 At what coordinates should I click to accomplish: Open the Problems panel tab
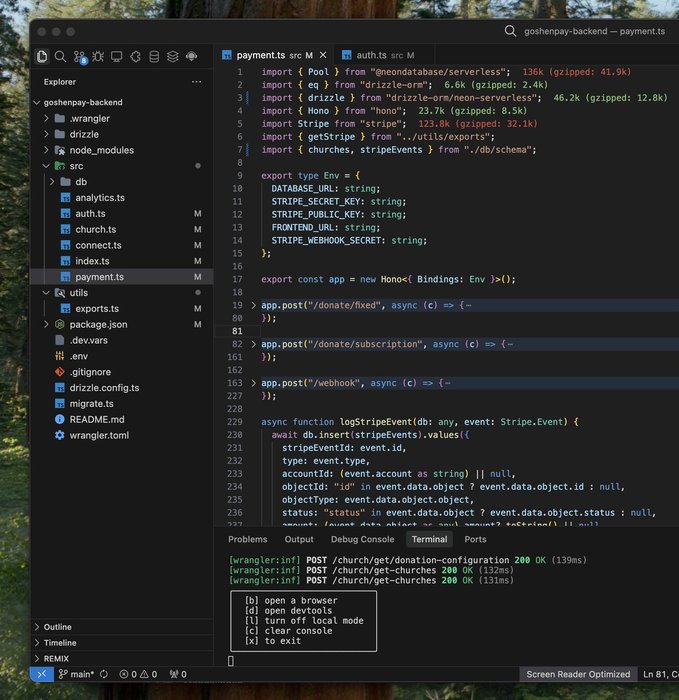[x=248, y=539]
